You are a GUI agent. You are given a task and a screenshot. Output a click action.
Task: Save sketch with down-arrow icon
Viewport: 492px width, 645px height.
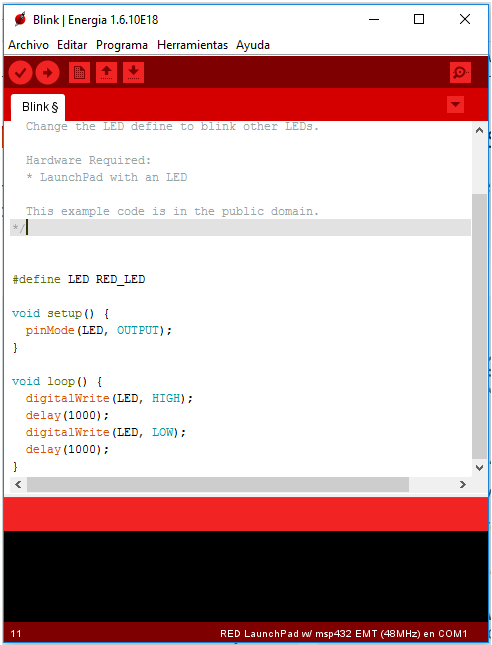coord(133,73)
